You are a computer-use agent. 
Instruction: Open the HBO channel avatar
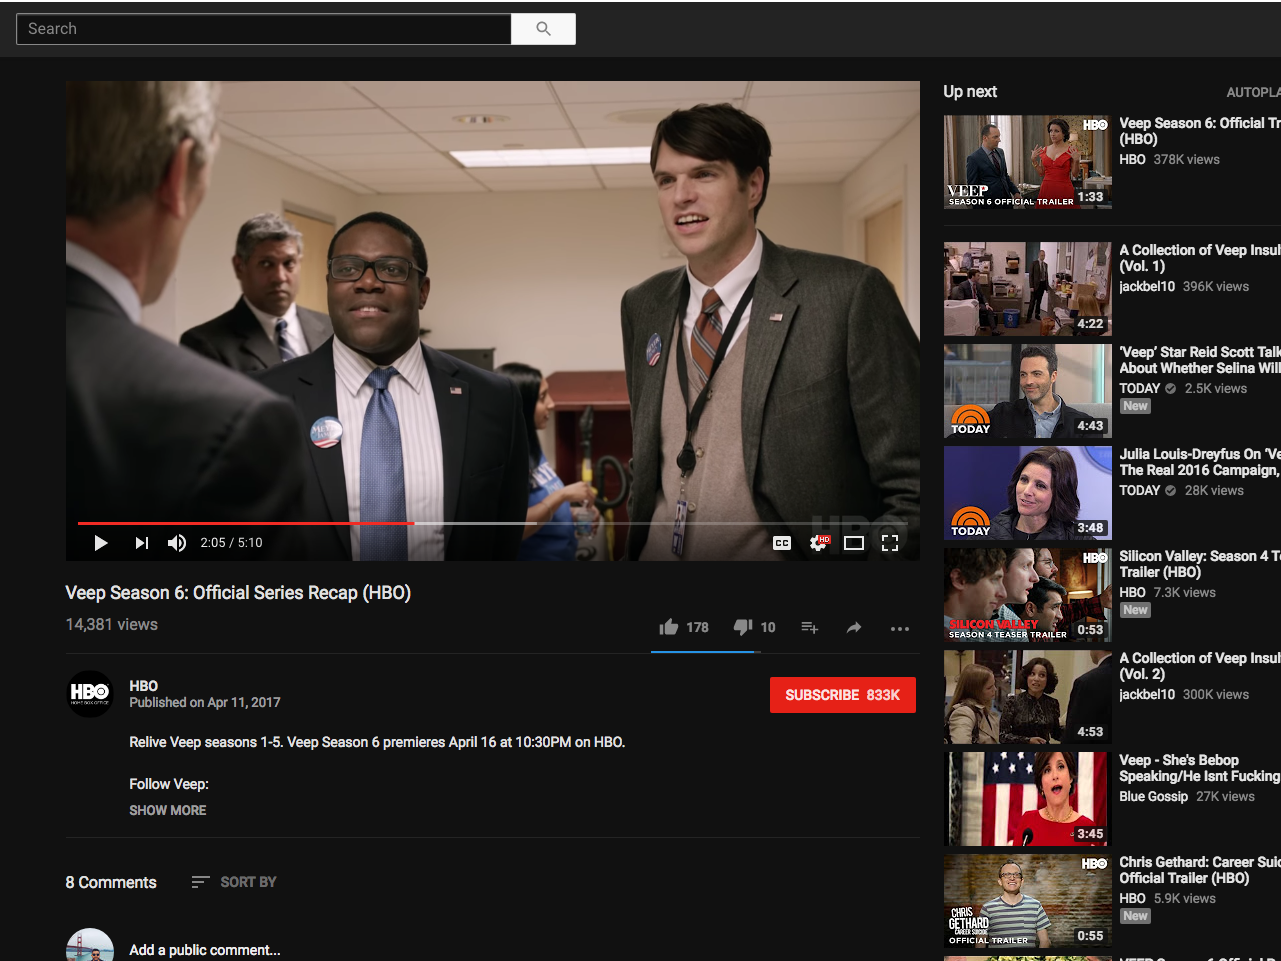point(89,693)
